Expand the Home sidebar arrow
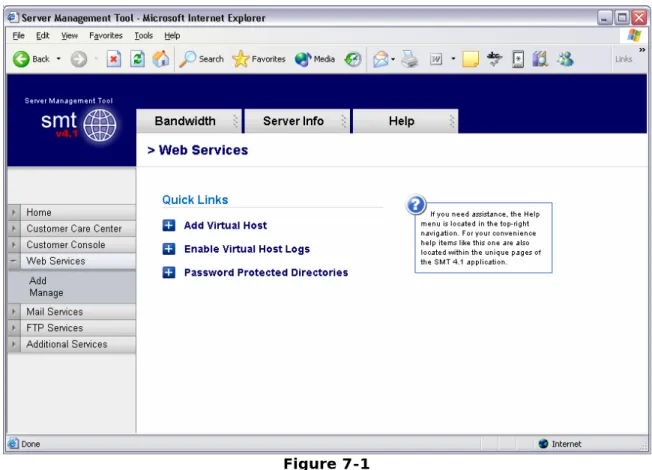 14,213
